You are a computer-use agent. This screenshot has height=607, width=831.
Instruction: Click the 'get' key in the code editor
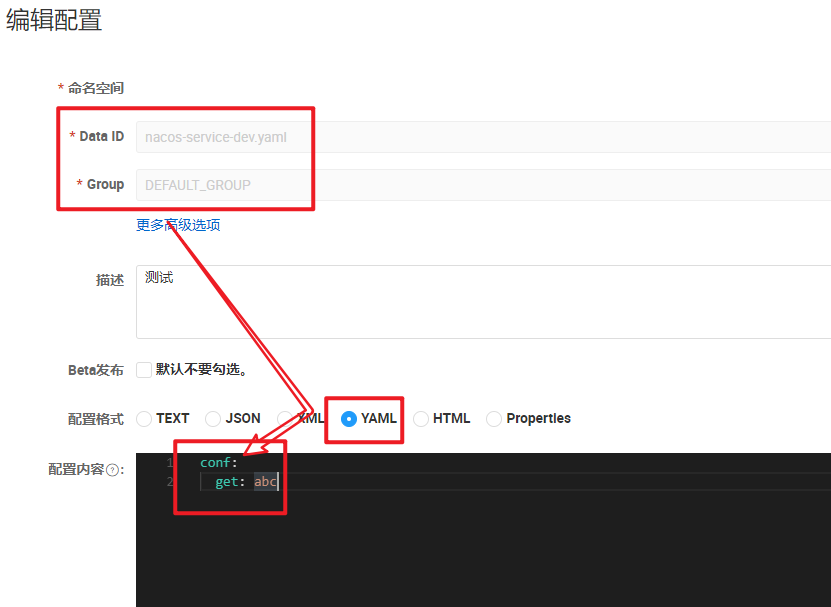226,482
